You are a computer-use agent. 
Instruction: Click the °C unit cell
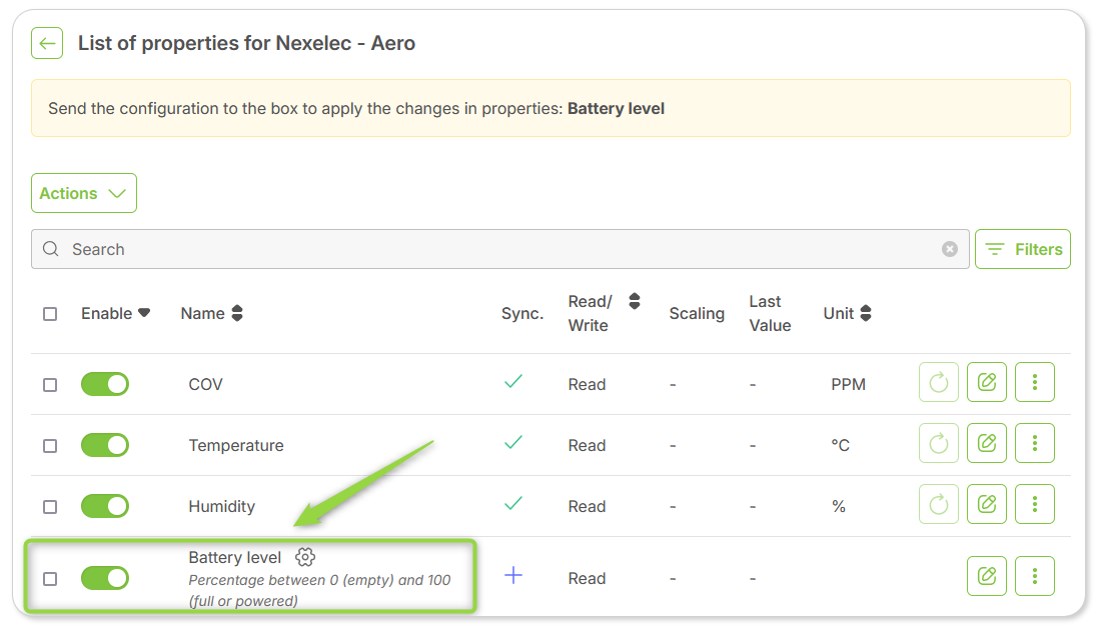point(840,445)
